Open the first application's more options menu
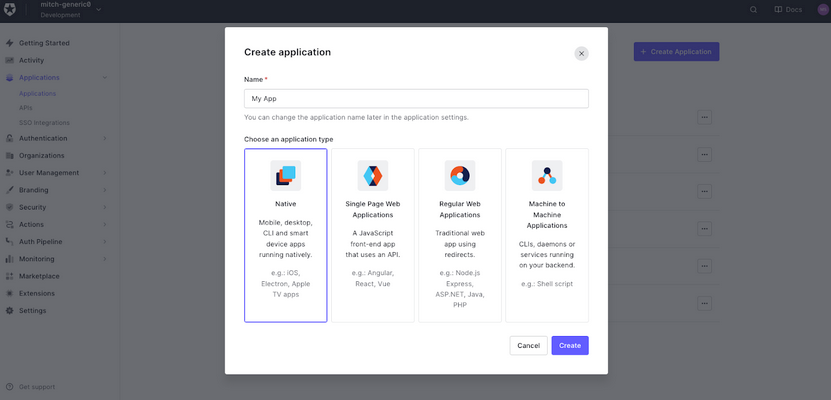 [x=704, y=117]
